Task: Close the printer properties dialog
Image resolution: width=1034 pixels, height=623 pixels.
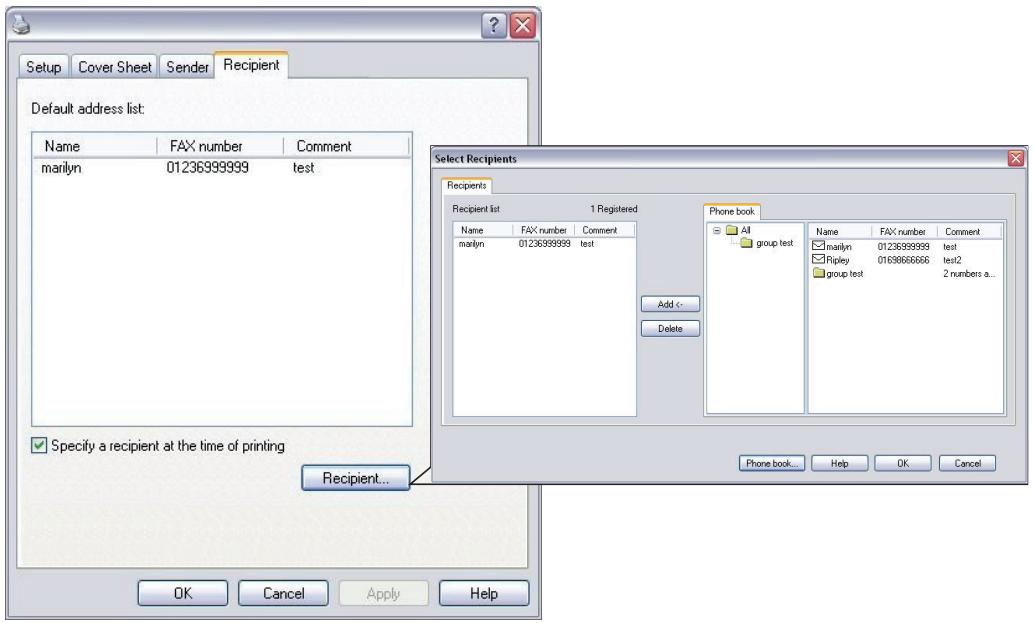Action: [523, 26]
